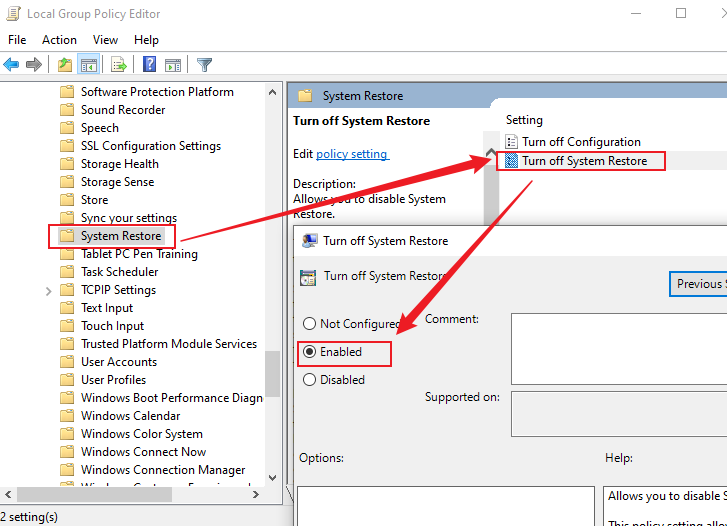
Task: Toggle Show/Hide Action Pane toolbar icon
Action: pyautogui.click(x=172, y=65)
